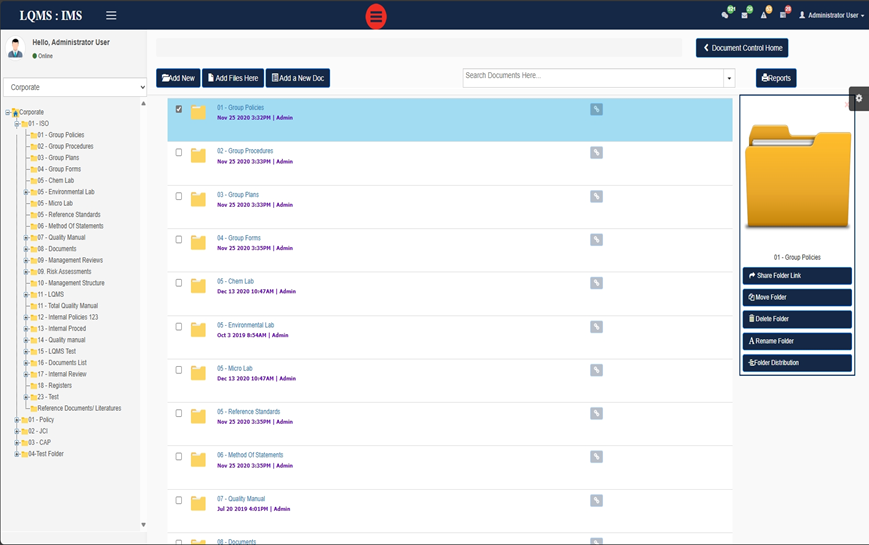
Task: Check the 05 - Micro Lab checkbox
Action: pyautogui.click(x=178, y=370)
